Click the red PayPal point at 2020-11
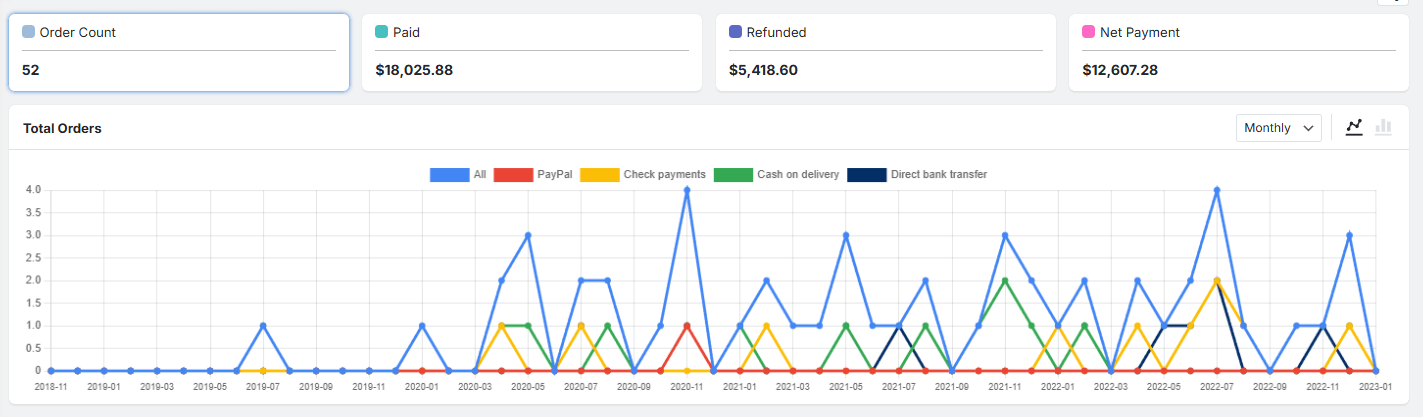This screenshot has height=417, width=1423. click(687, 325)
